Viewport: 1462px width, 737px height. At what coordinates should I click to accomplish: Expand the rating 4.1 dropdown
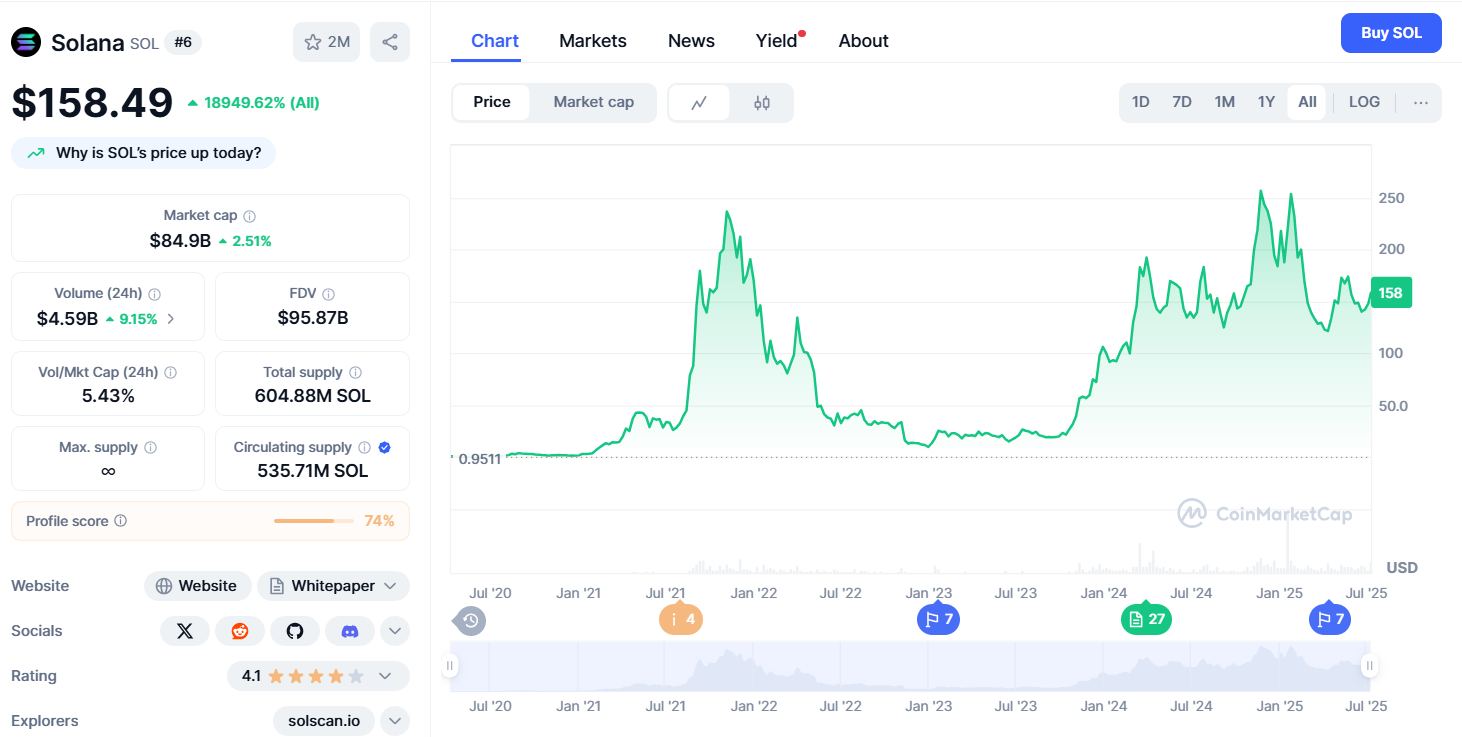[384, 676]
